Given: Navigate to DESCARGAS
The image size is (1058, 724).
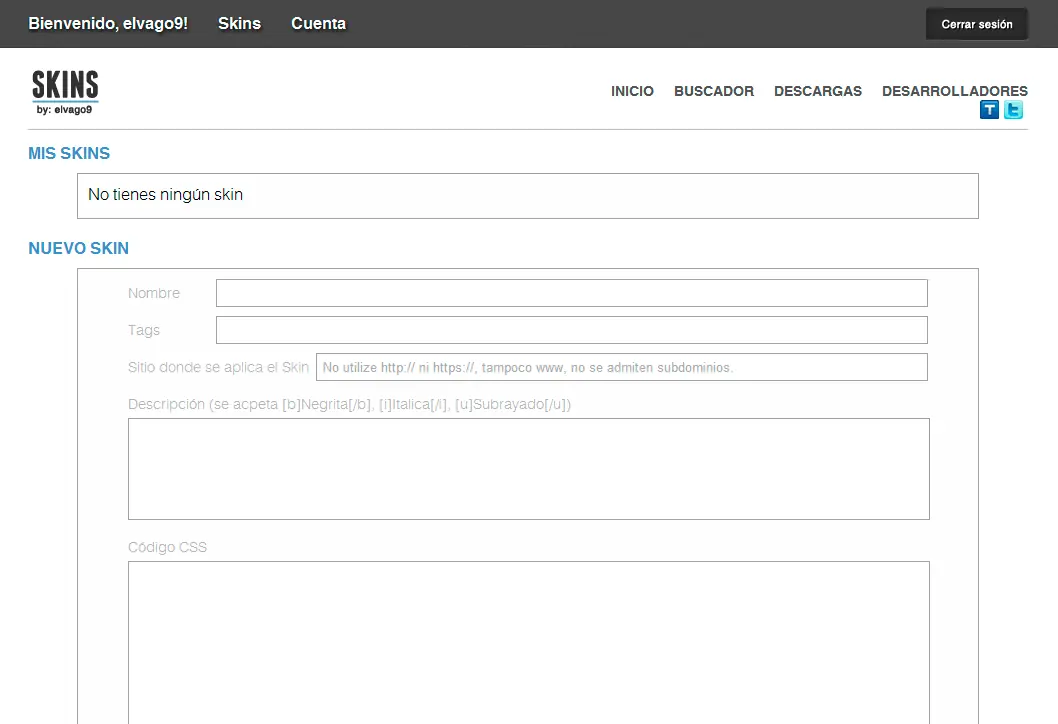Looking at the screenshot, I should click(817, 91).
